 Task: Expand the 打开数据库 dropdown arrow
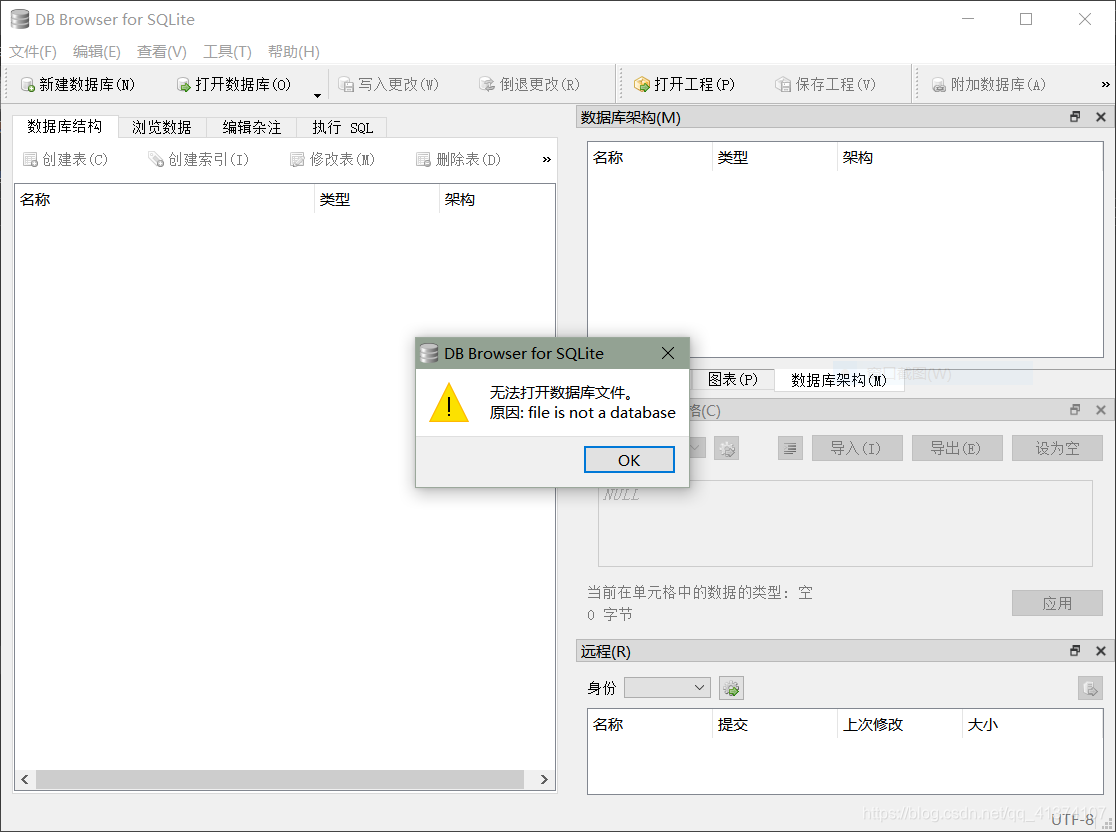point(317,93)
